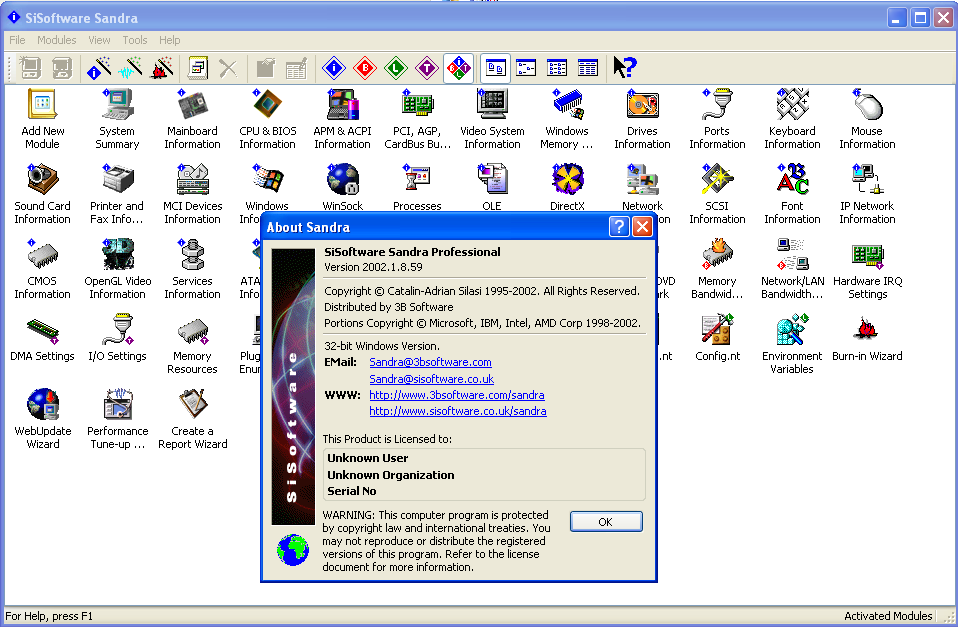Open the WebUpdate Wizard icon
This screenshot has width=958, height=627.
pos(42,405)
